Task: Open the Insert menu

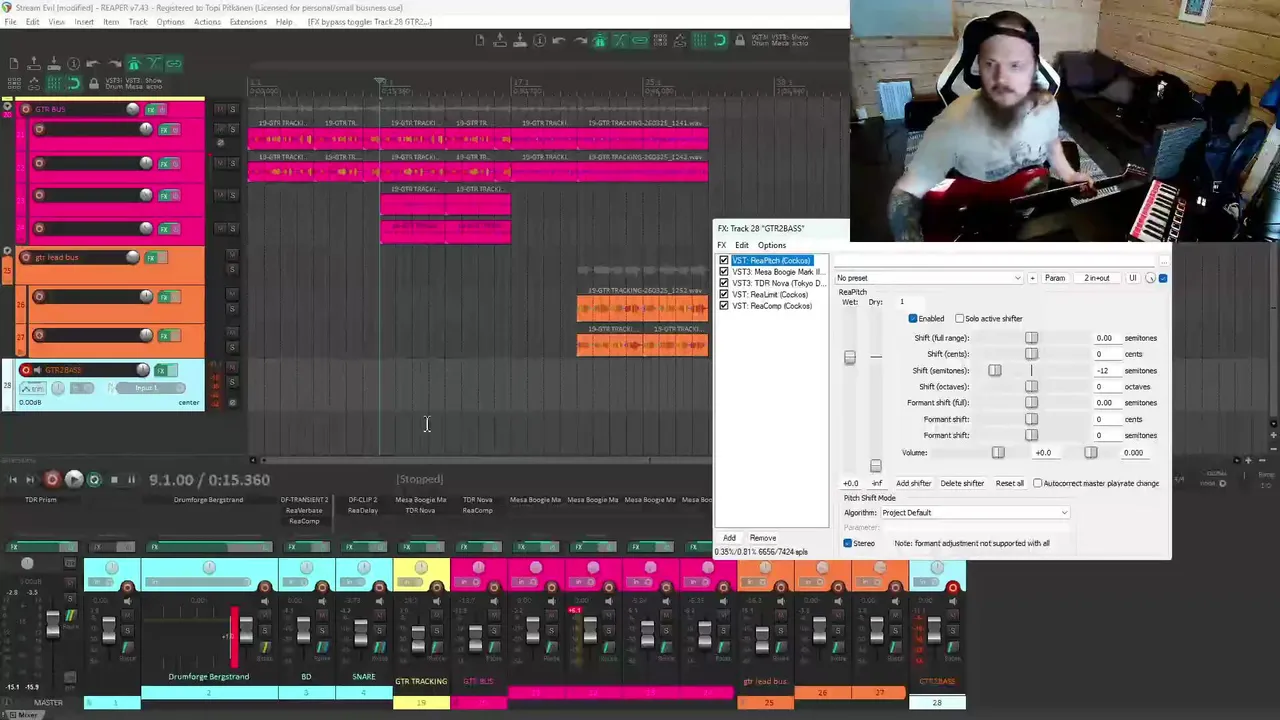Action: 84,22
